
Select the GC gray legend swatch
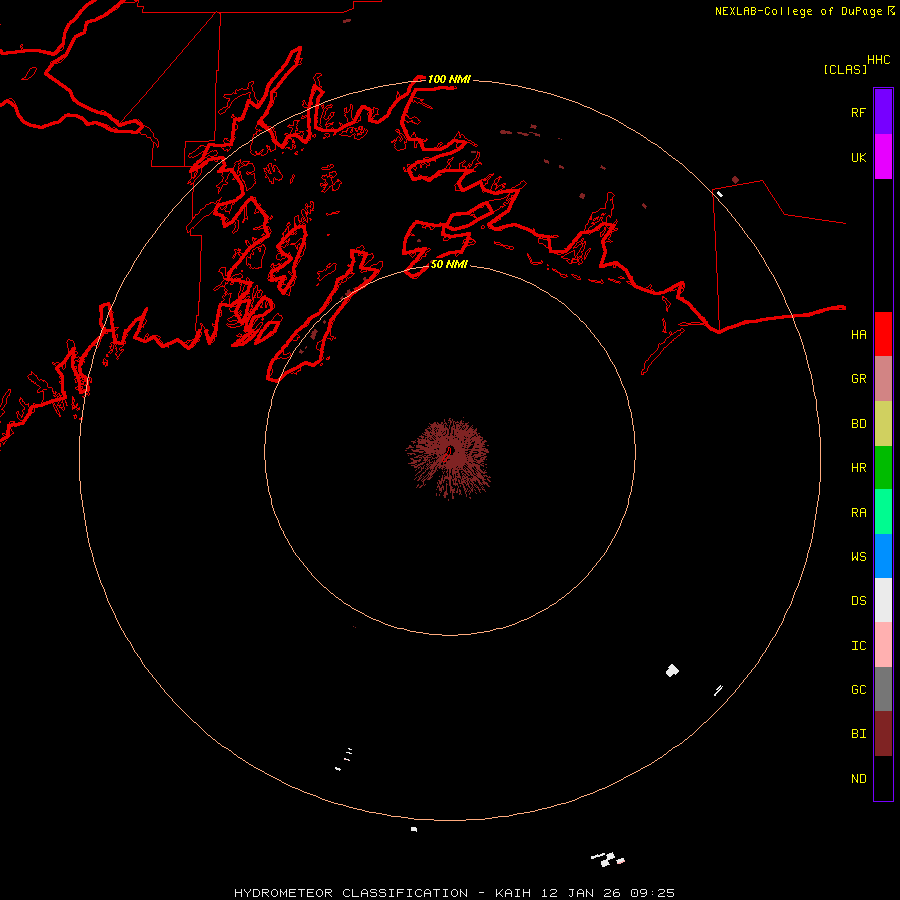click(x=883, y=689)
